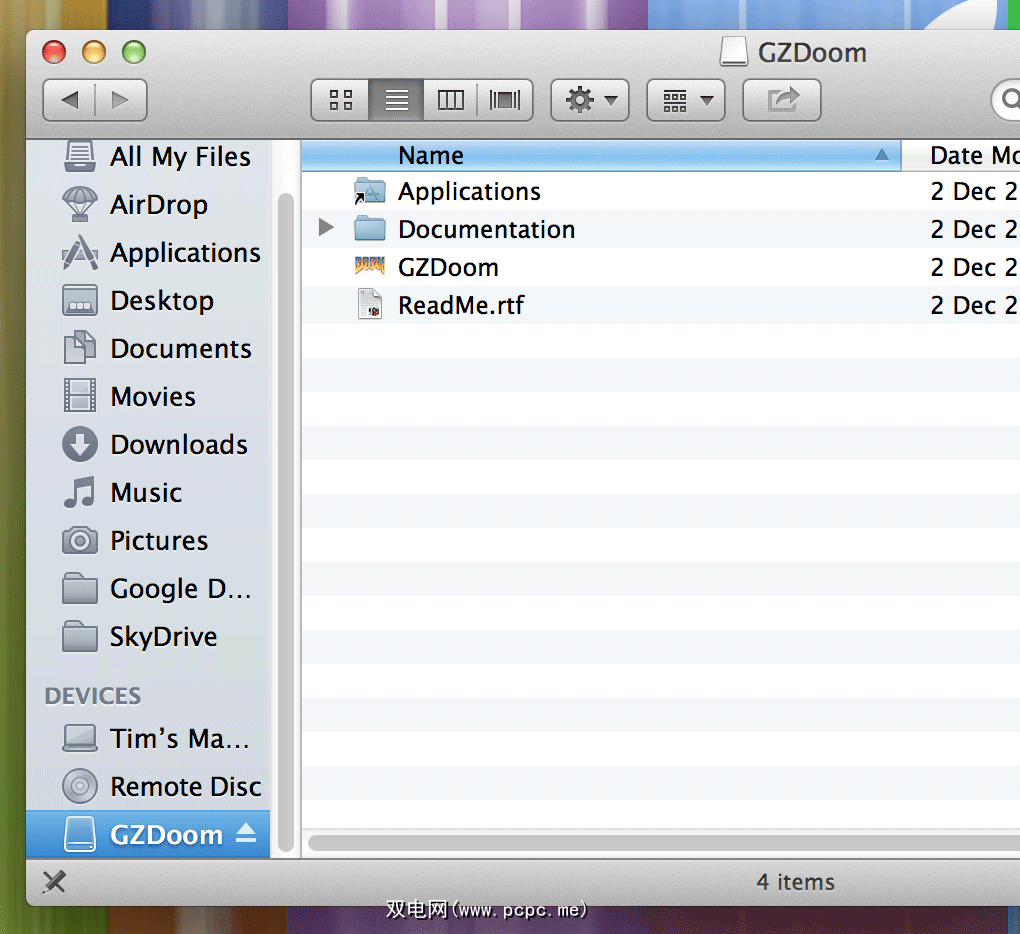
Task: Select the ReadMe.rtf file
Action: [660, 305]
